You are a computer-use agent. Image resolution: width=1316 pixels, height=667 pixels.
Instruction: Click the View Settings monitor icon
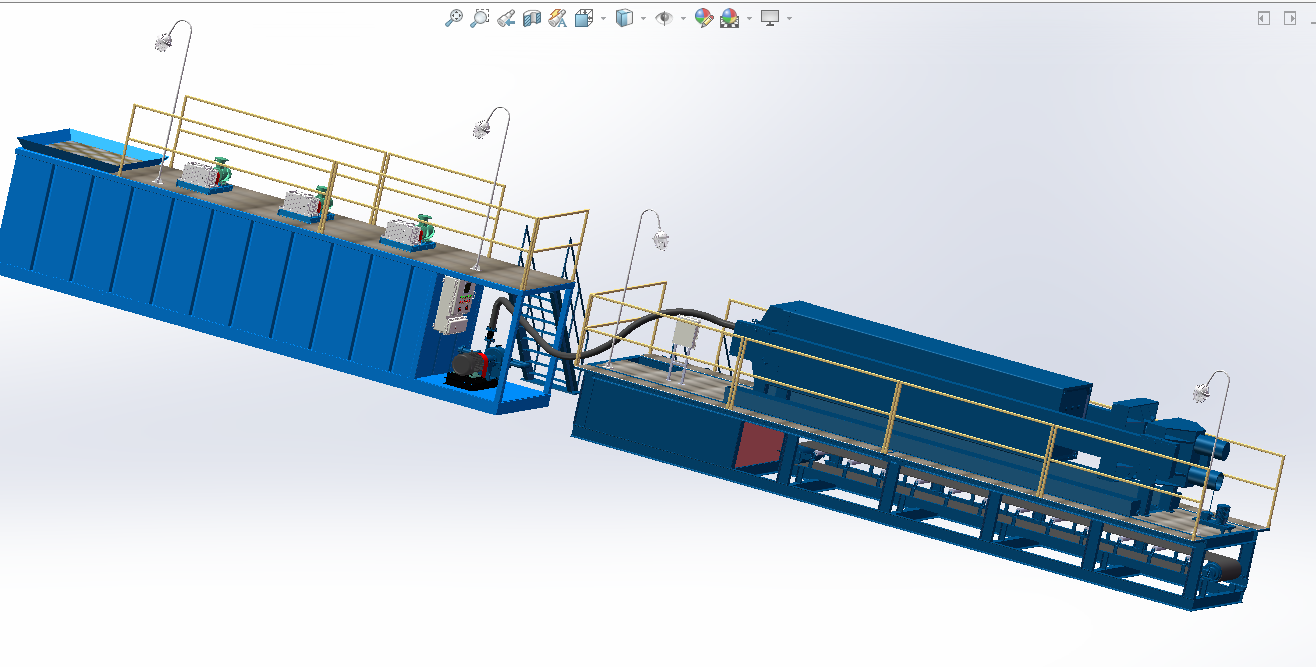pos(769,18)
